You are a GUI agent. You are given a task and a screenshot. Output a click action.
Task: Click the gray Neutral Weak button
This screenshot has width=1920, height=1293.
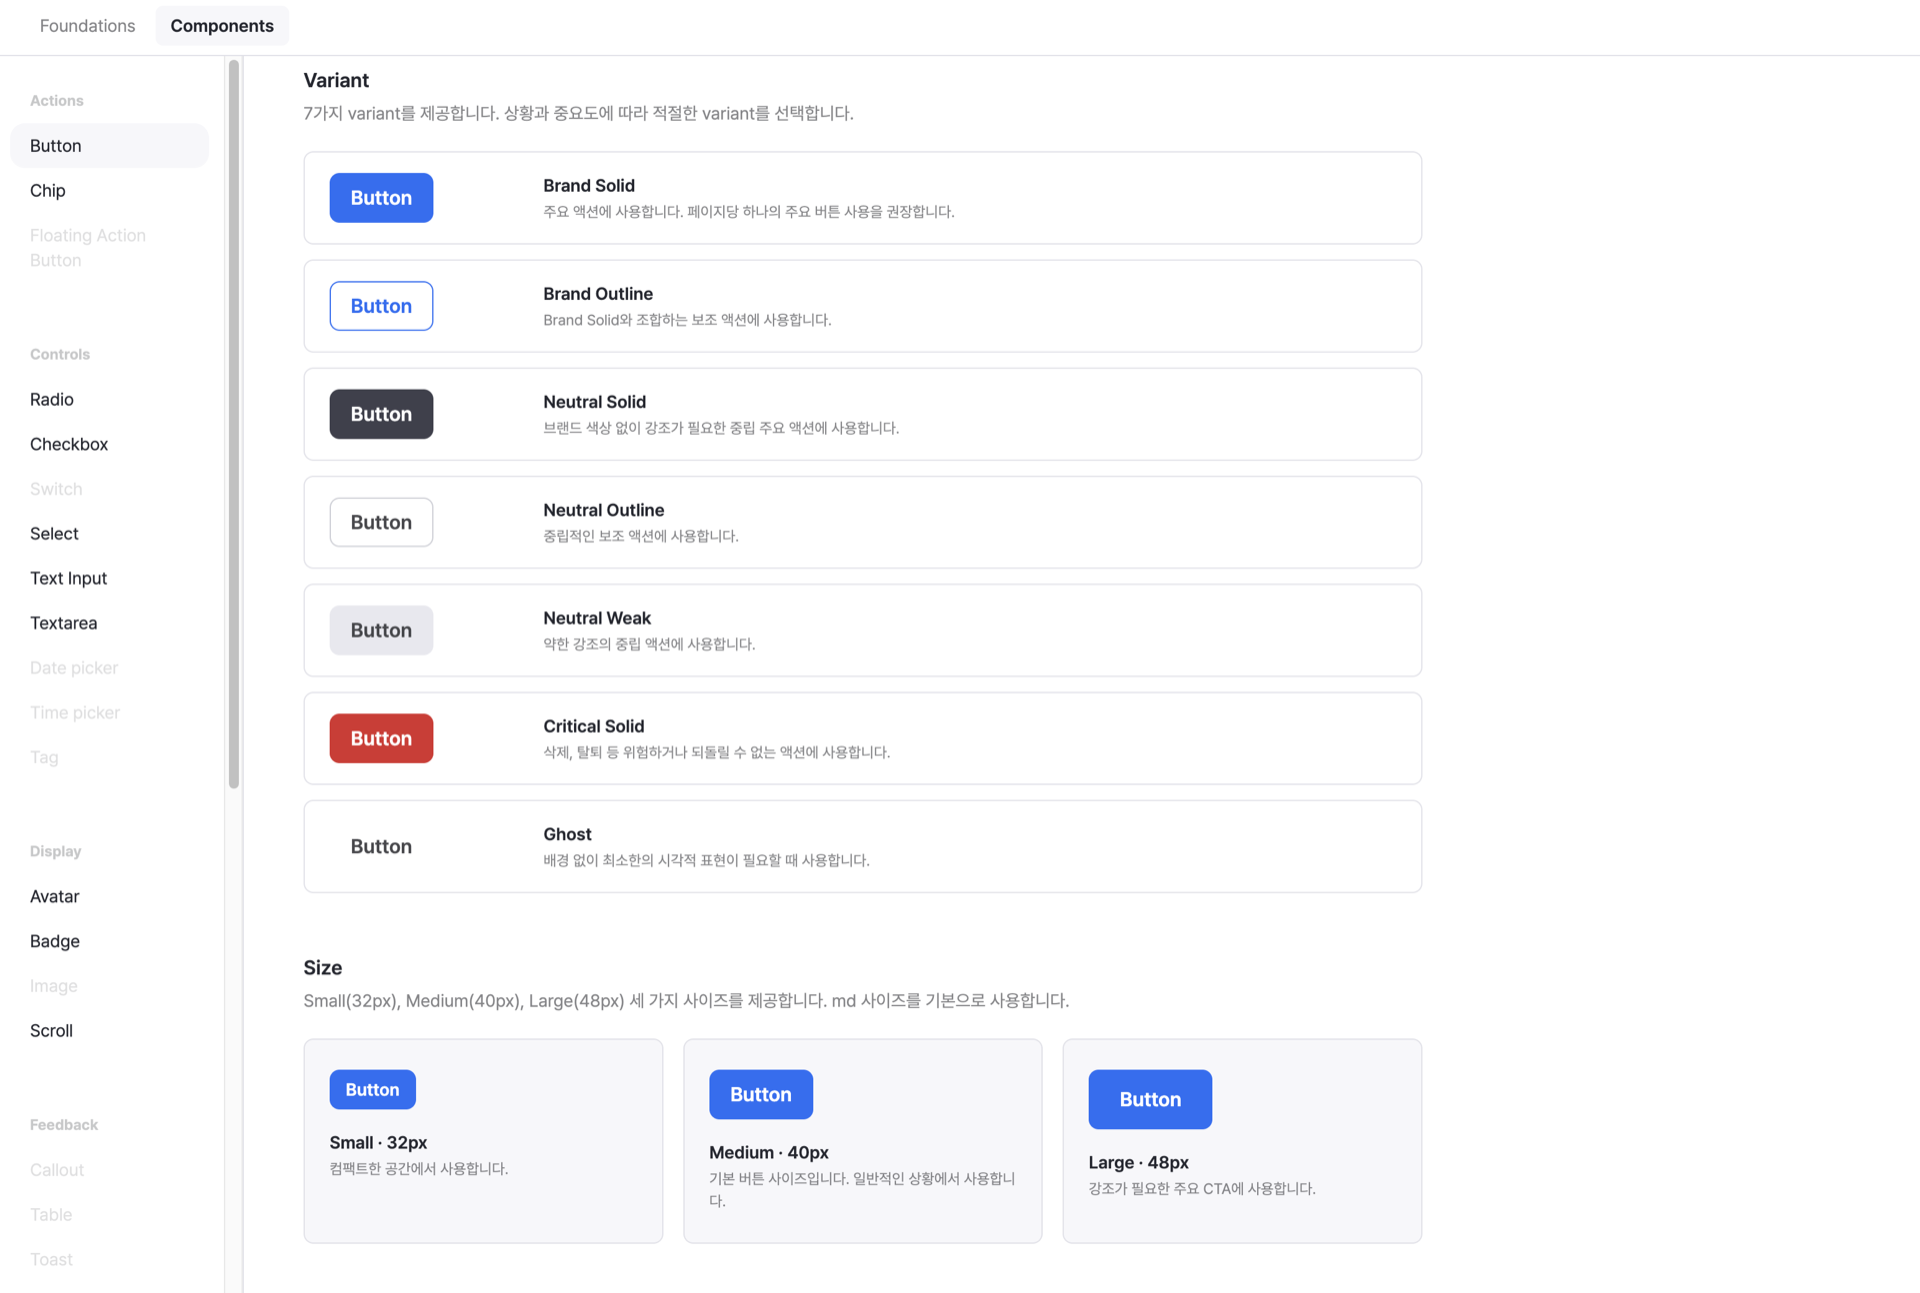tap(381, 630)
